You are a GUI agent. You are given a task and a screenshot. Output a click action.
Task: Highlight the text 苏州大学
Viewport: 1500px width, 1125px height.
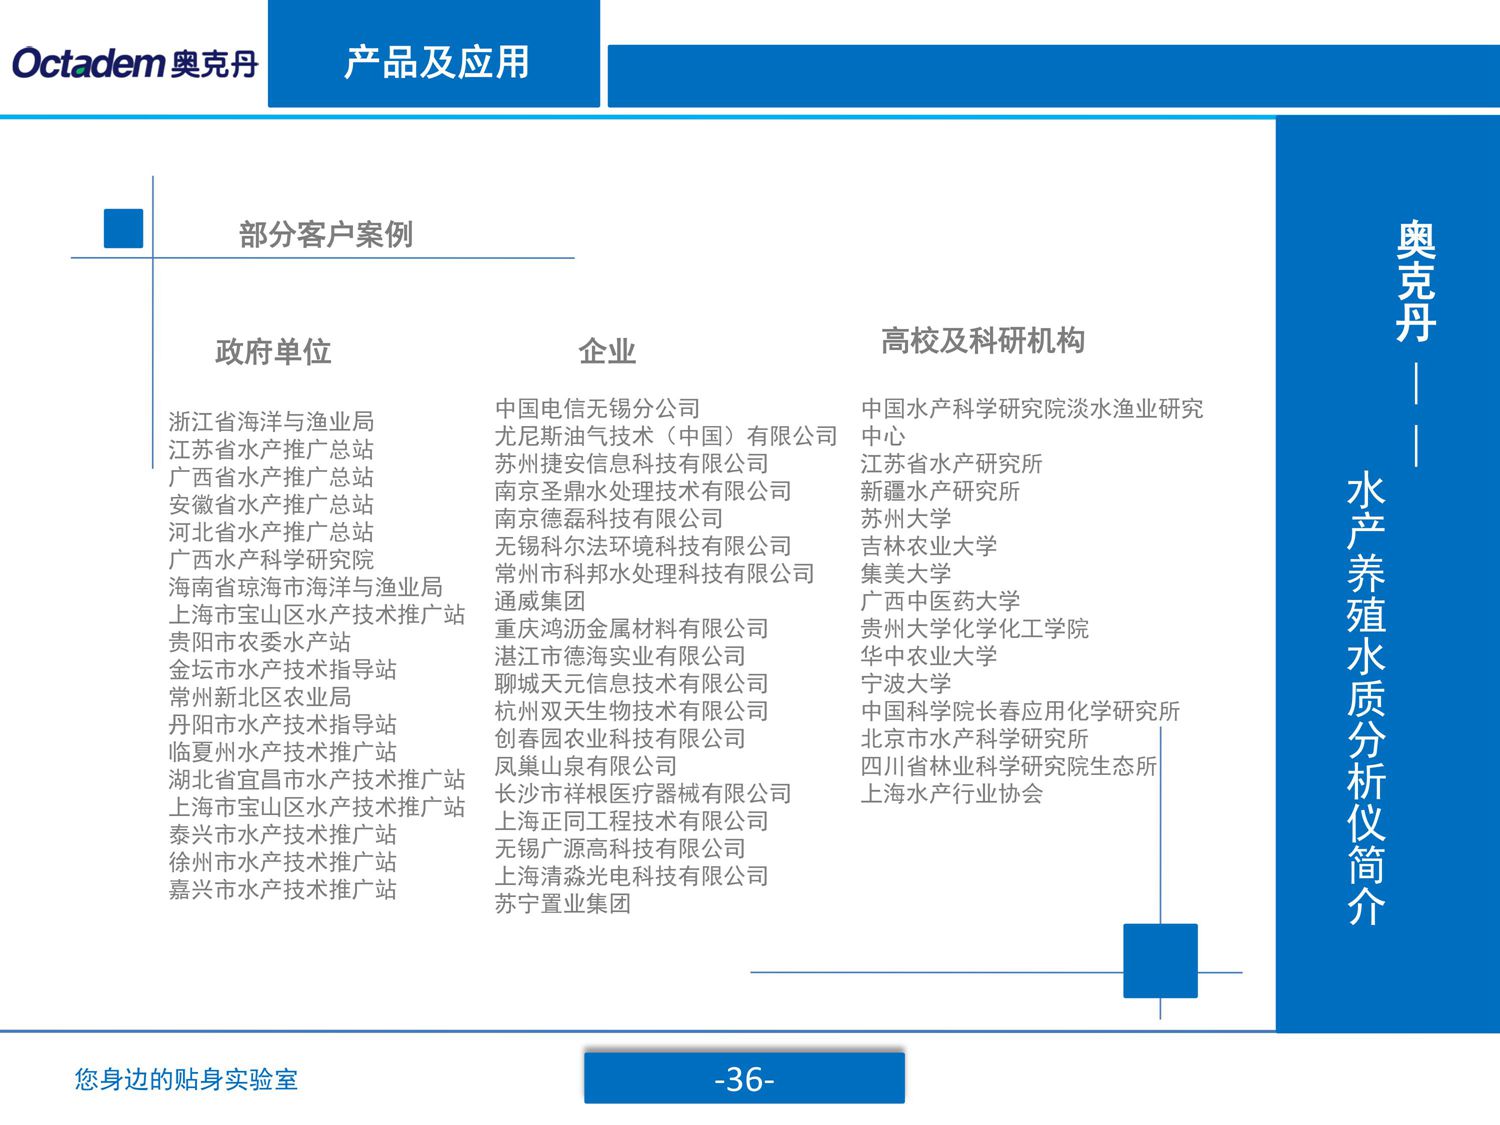point(906,519)
